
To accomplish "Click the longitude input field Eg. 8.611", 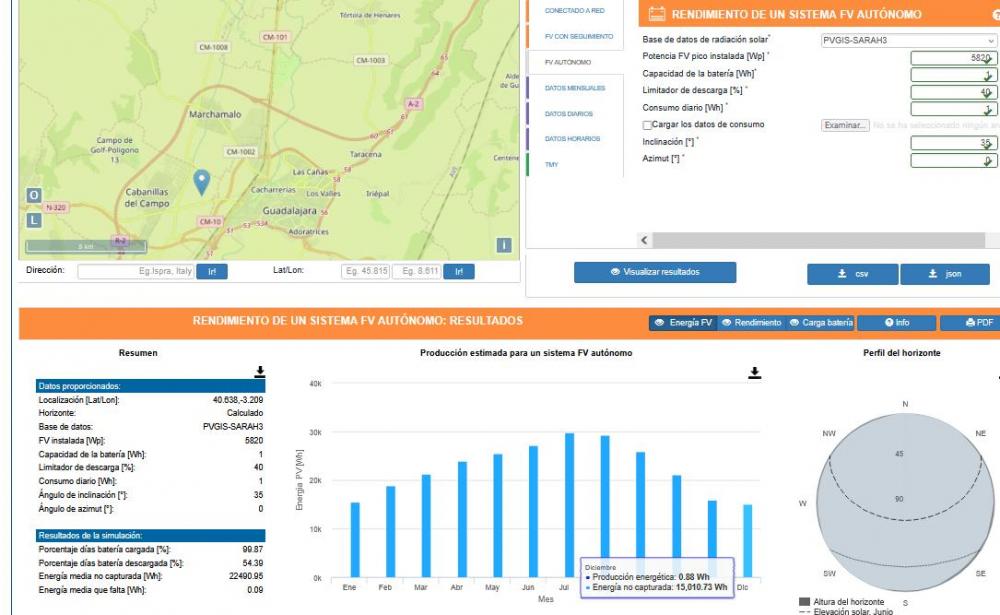I will click(417, 272).
